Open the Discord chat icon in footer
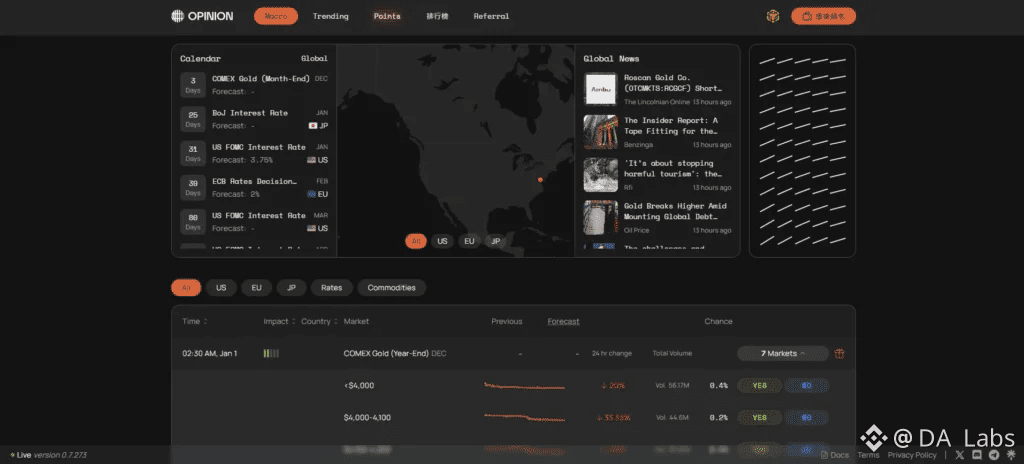 coord(977,455)
